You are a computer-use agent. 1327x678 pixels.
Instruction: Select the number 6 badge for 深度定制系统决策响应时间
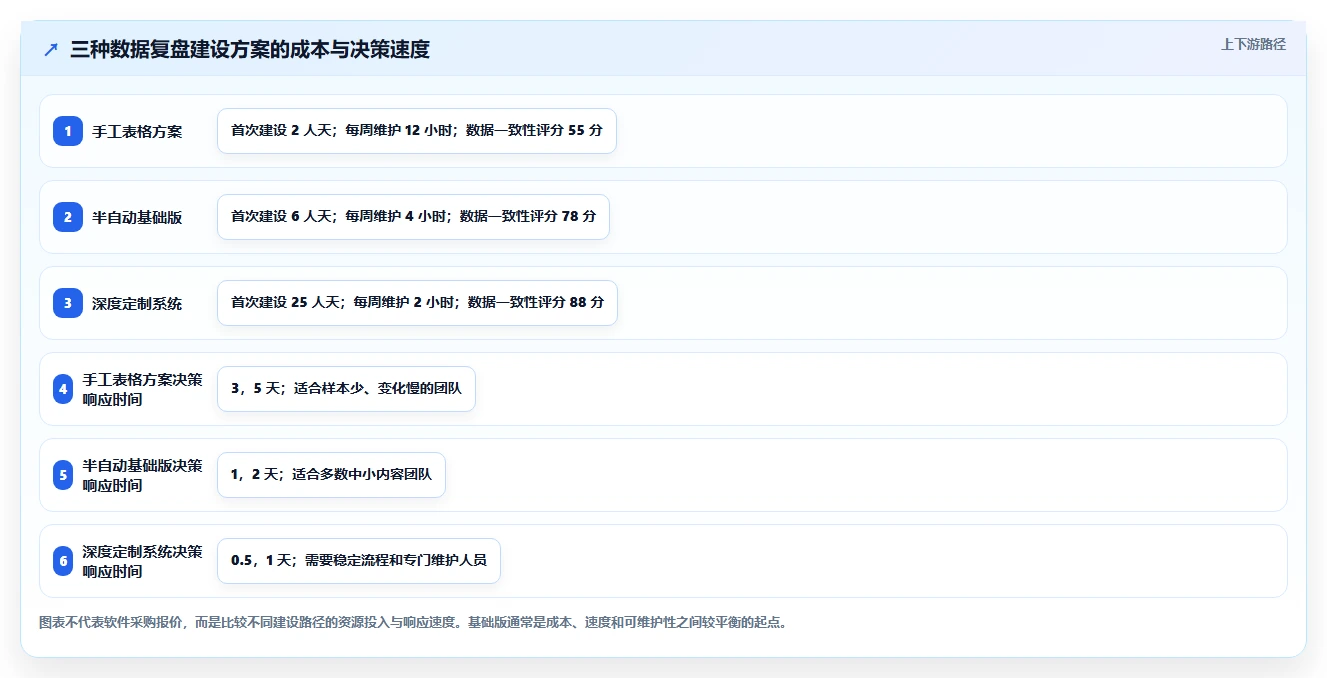point(63,561)
